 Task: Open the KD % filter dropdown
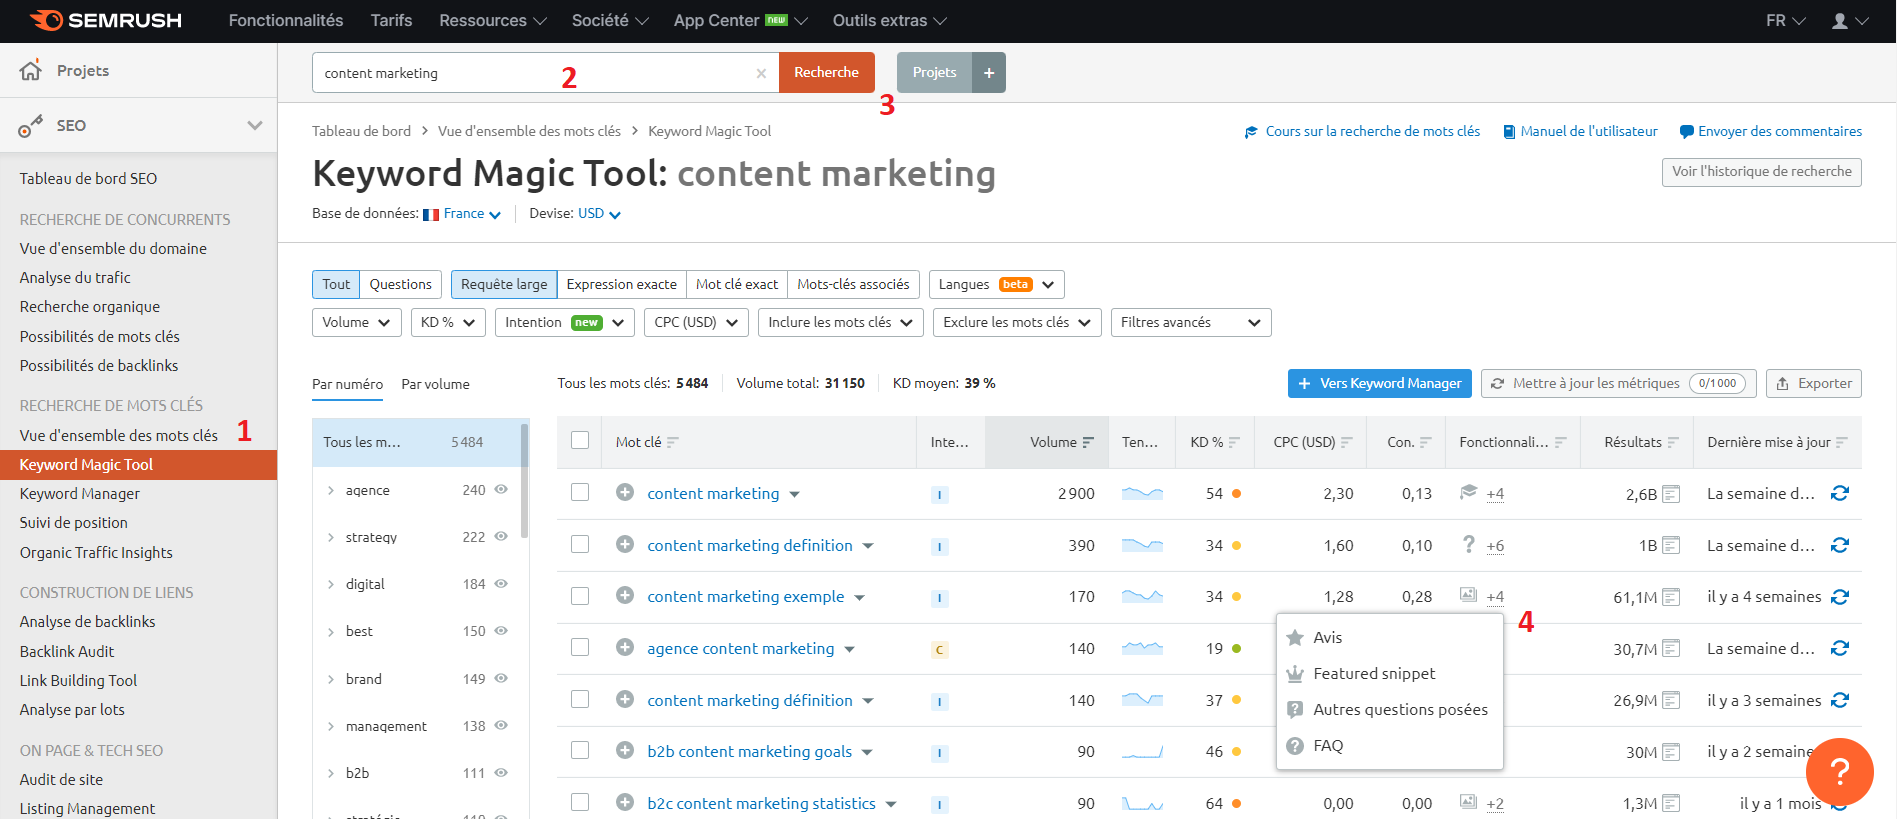[x=448, y=322]
